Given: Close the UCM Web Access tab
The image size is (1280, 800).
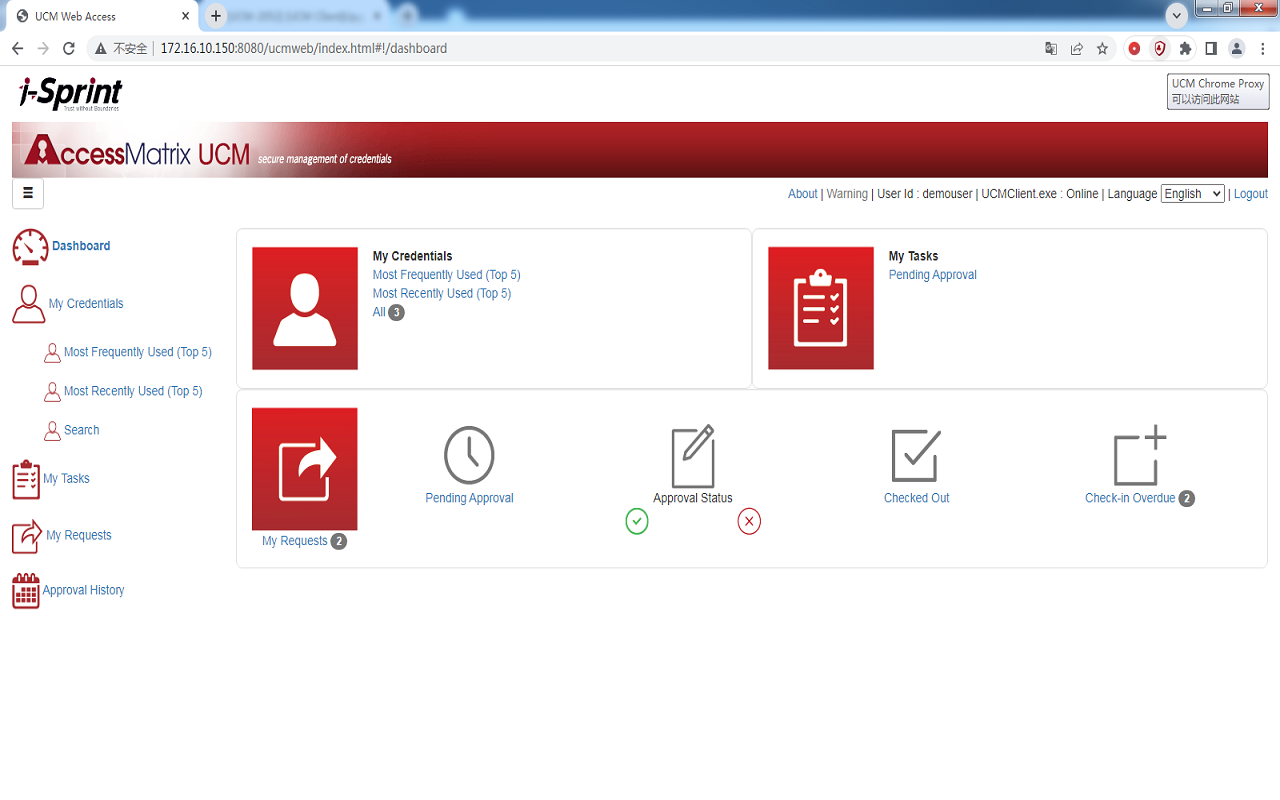Looking at the screenshot, I should [x=185, y=16].
